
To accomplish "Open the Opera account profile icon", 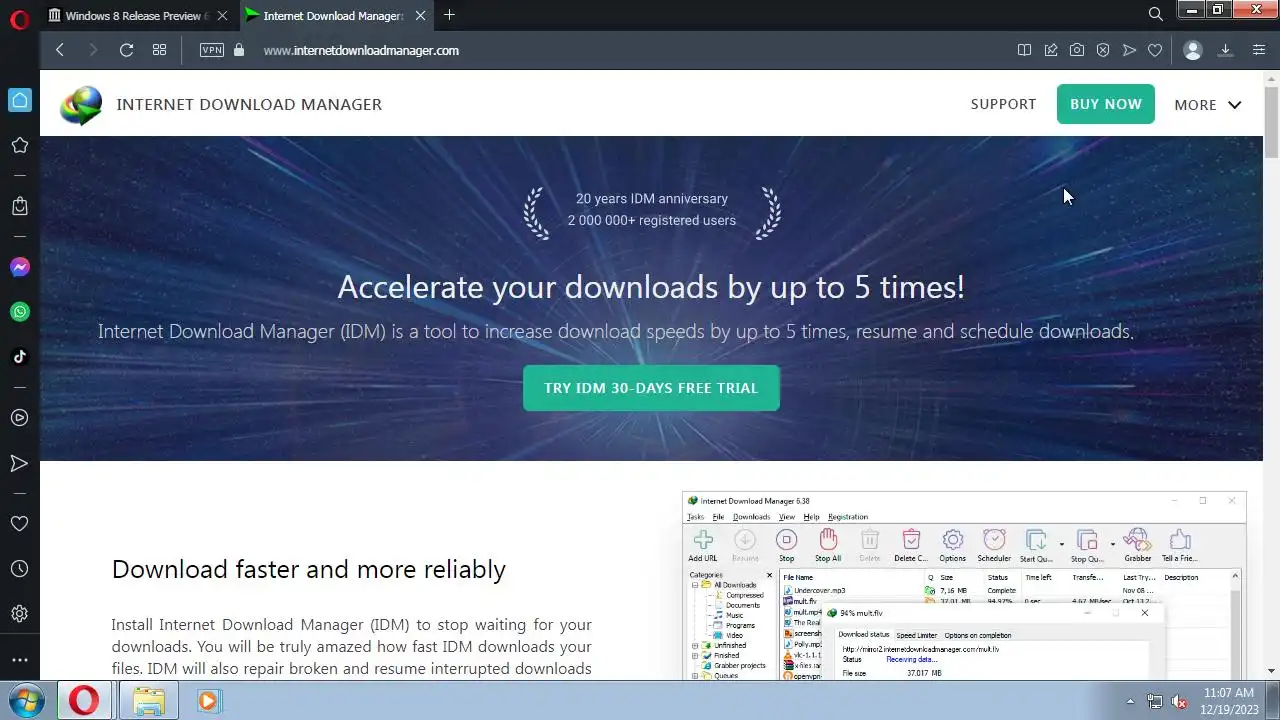I will tap(1192, 50).
